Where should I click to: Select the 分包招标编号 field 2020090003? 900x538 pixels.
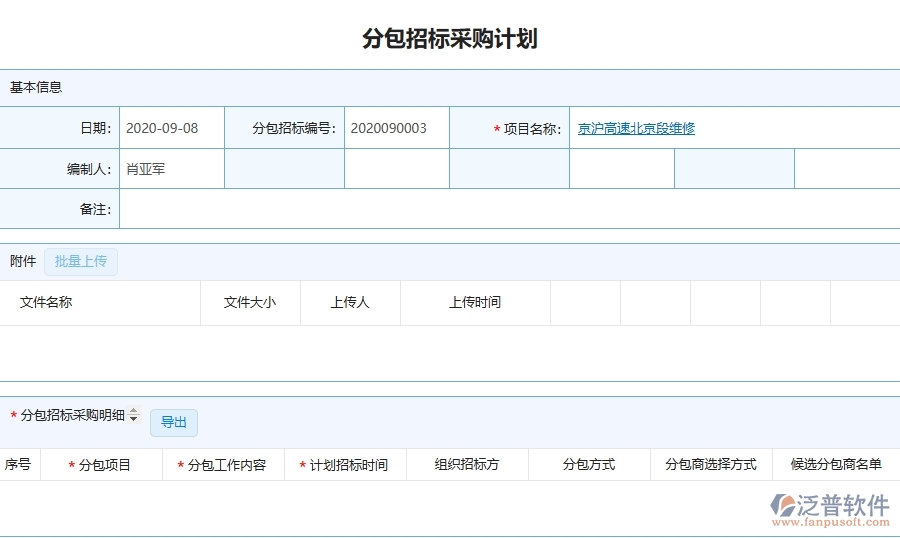point(396,129)
